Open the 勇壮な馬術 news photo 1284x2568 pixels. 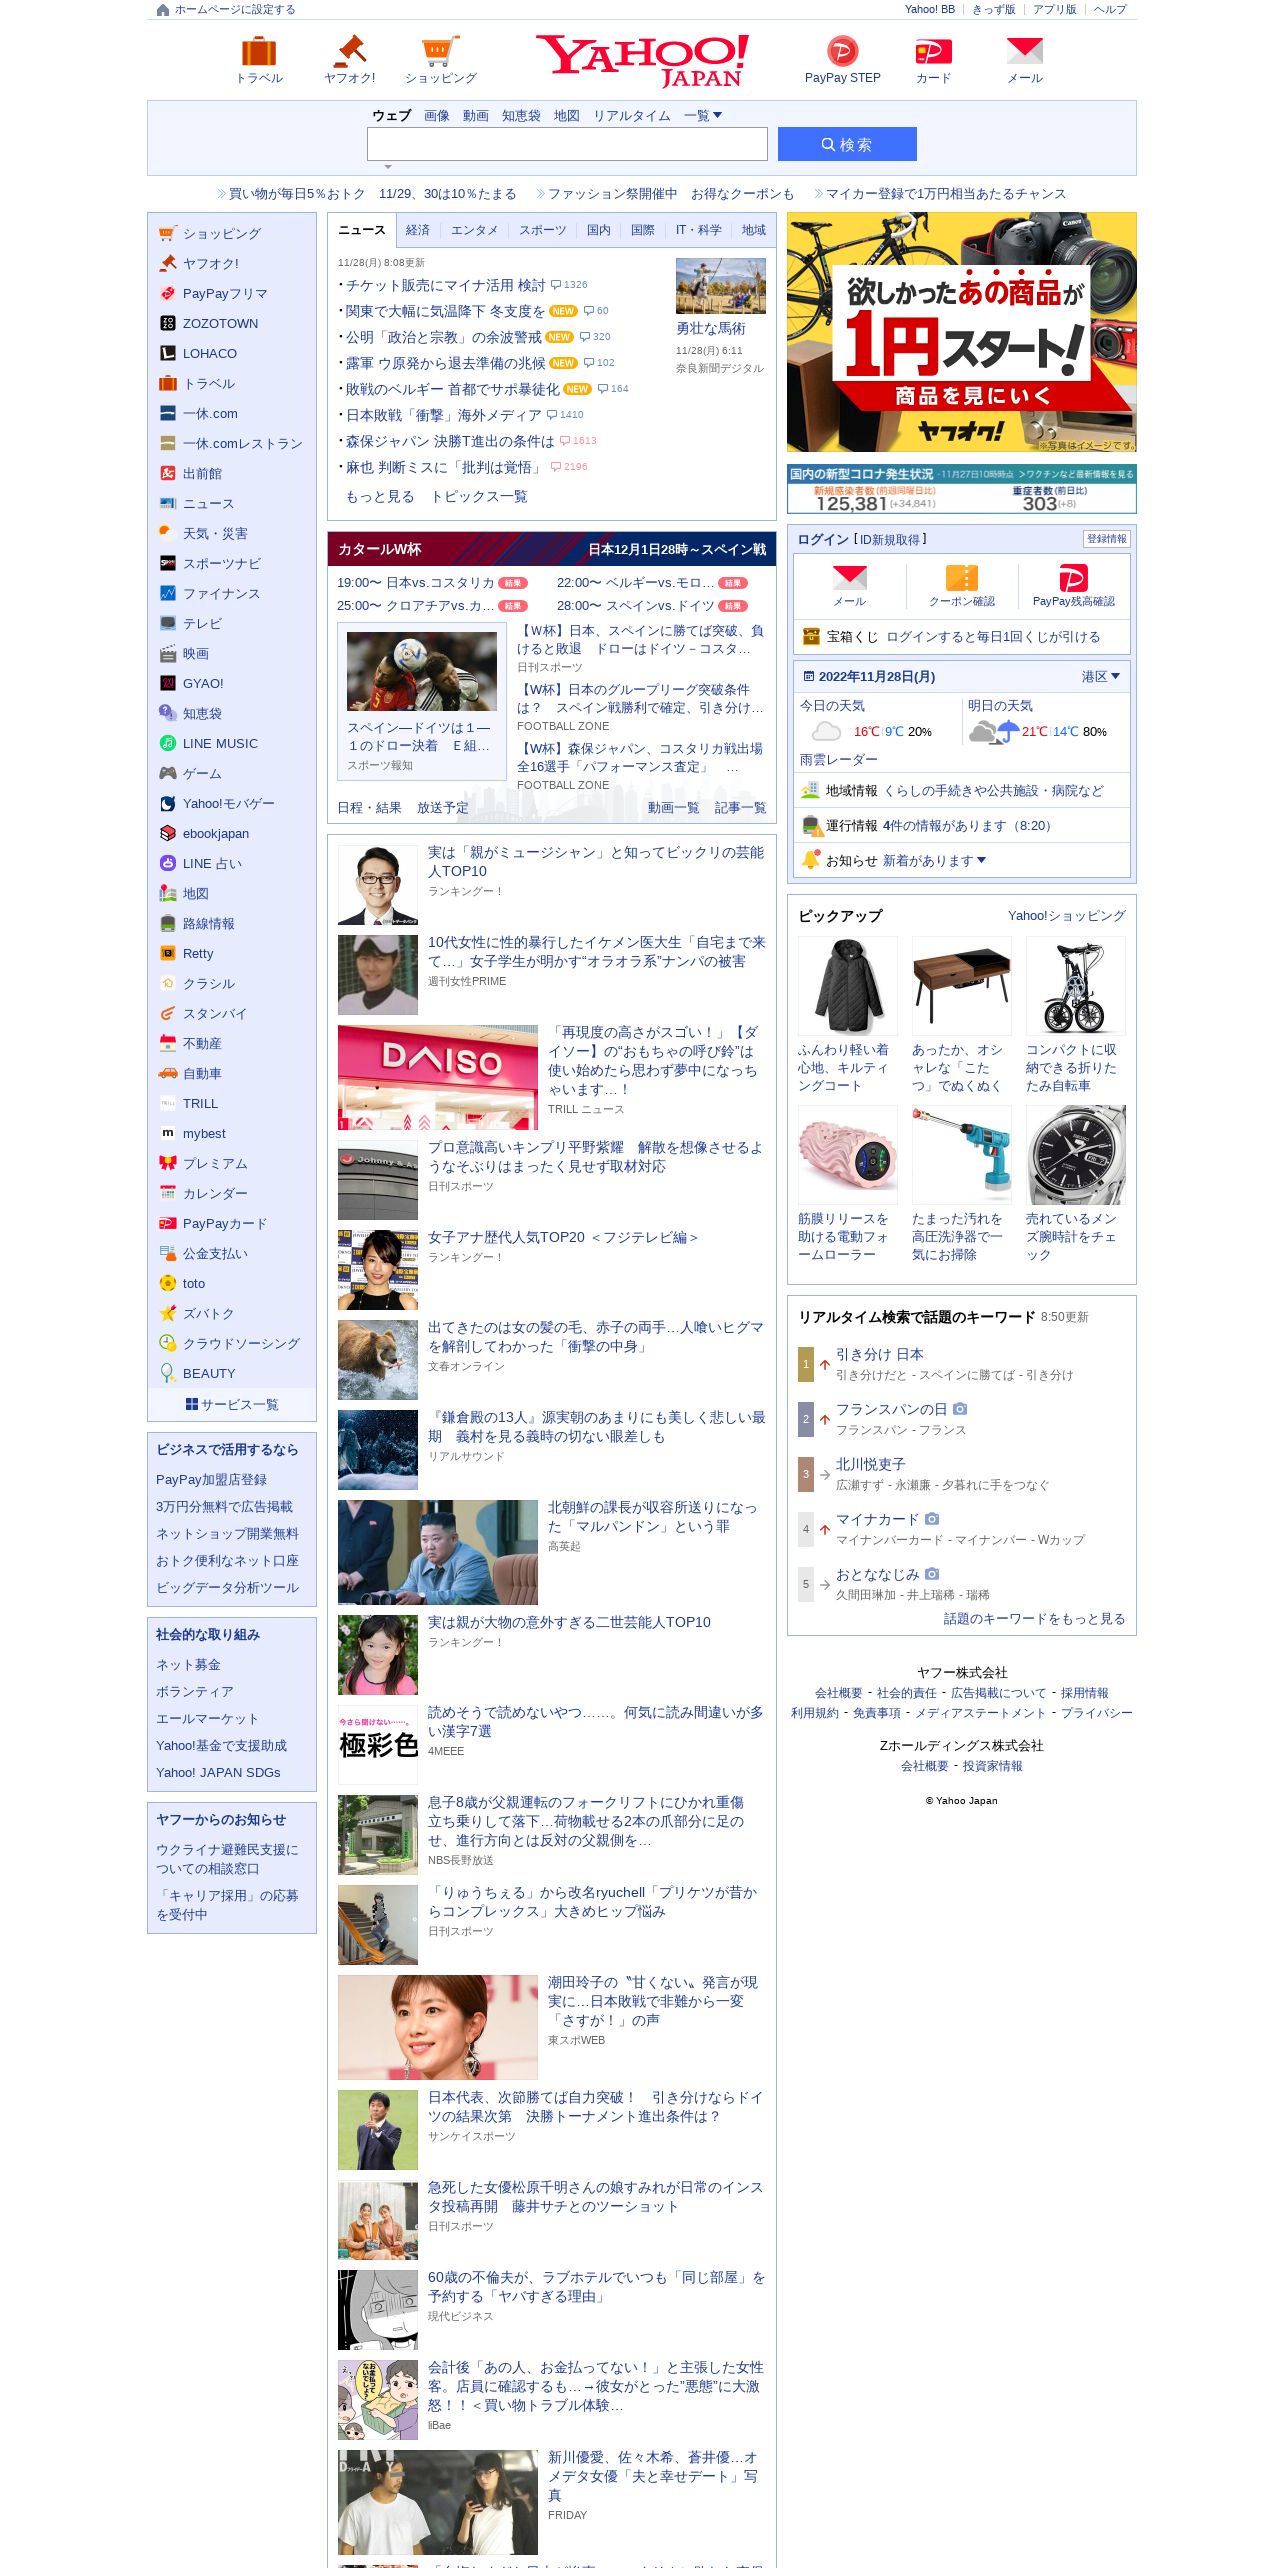coord(721,286)
